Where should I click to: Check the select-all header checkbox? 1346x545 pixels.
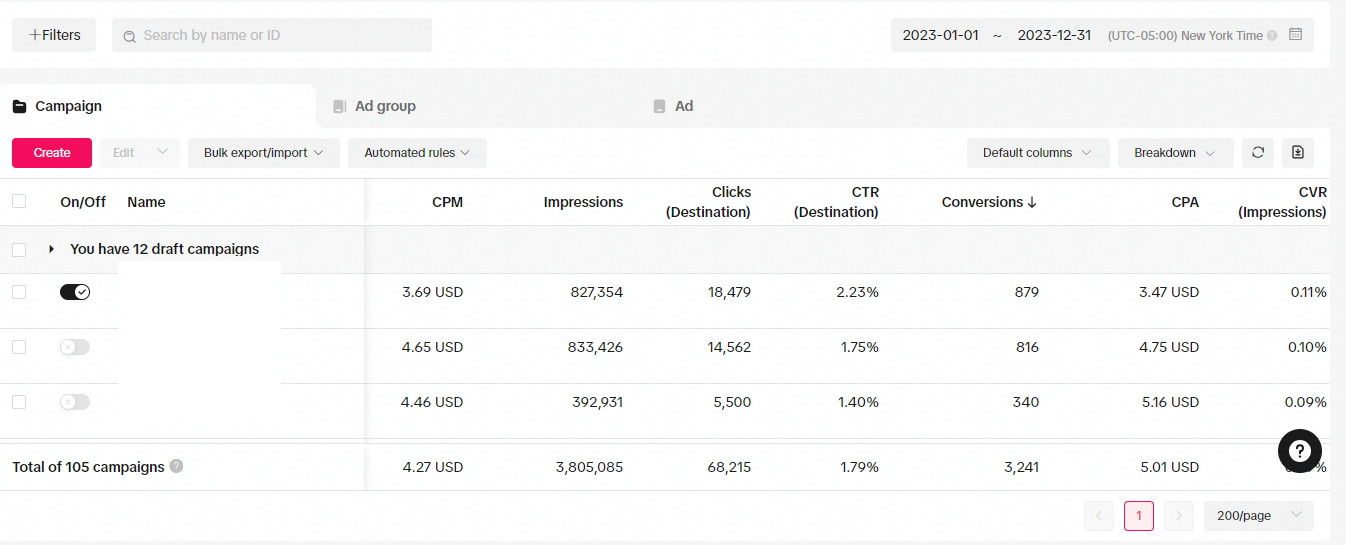[19, 201]
